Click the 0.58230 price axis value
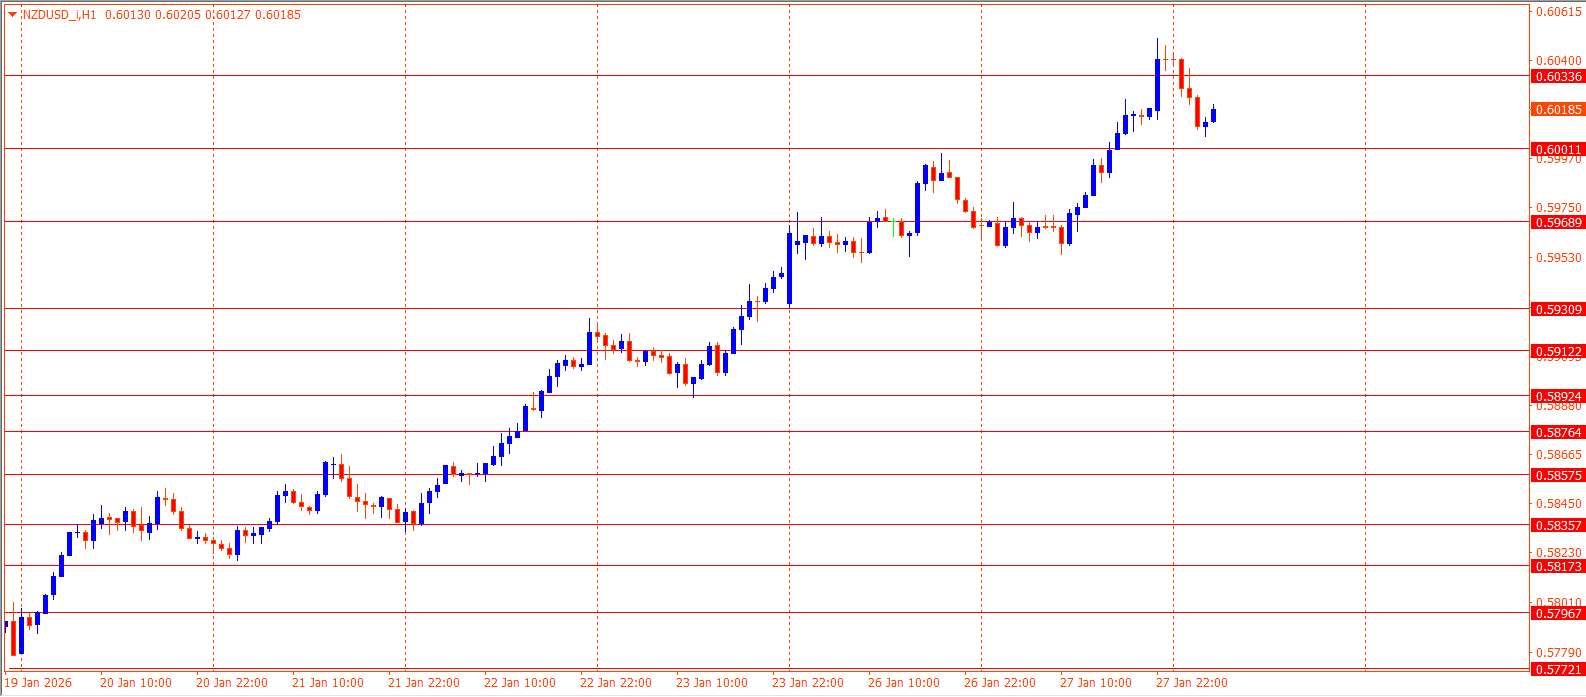 (1559, 552)
